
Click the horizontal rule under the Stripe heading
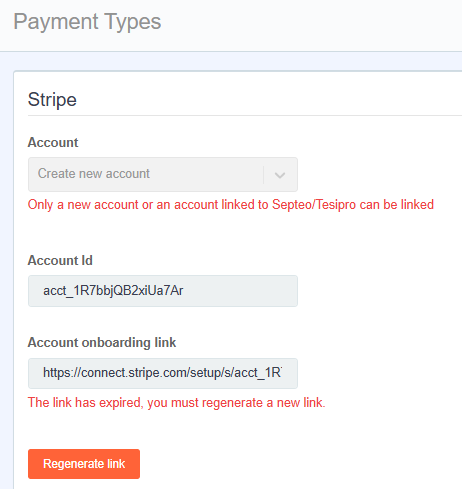point(245,116)
